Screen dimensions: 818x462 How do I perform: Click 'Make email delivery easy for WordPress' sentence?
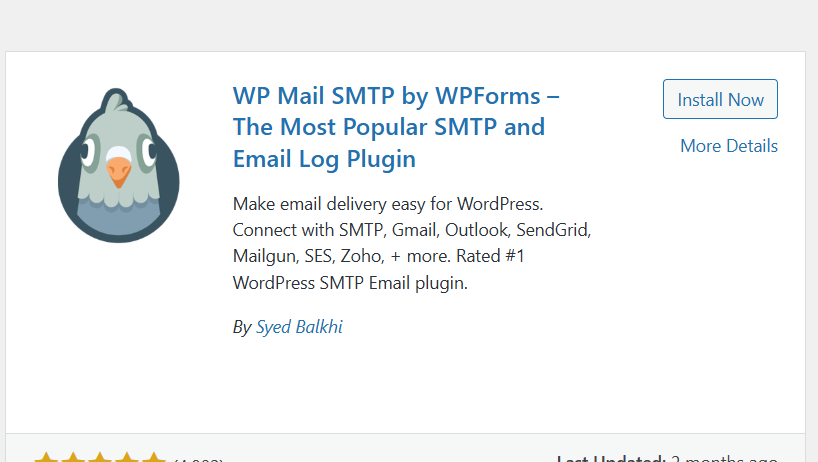coord(388,204)
